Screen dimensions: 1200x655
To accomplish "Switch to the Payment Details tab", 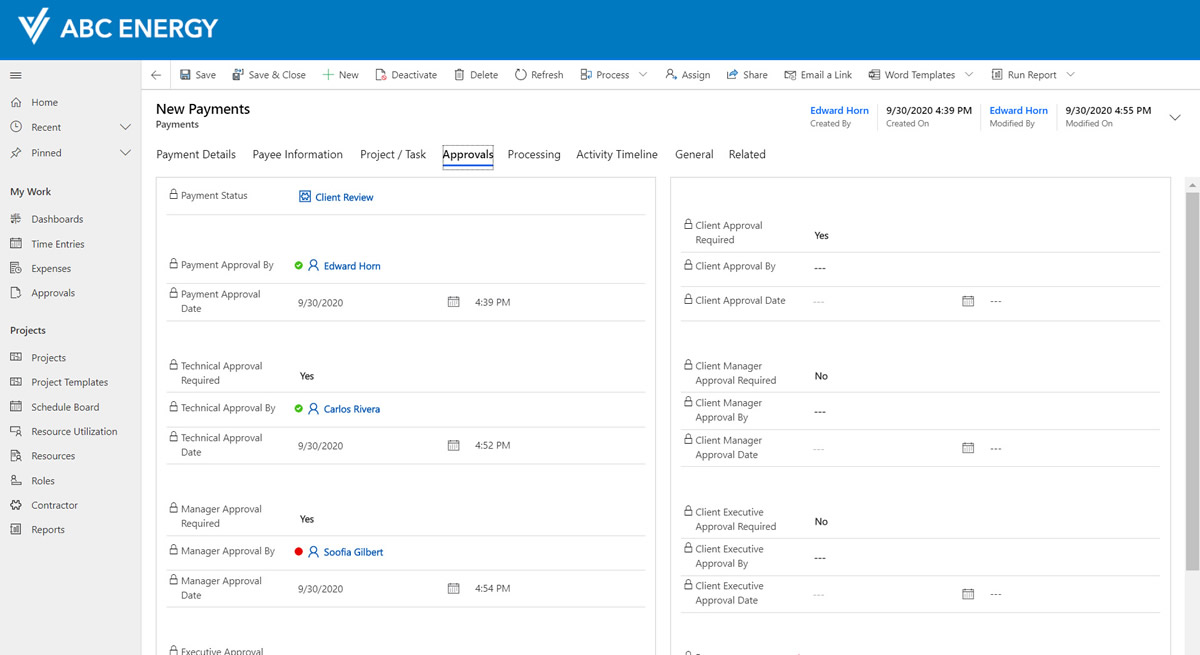I will [196, 154].
